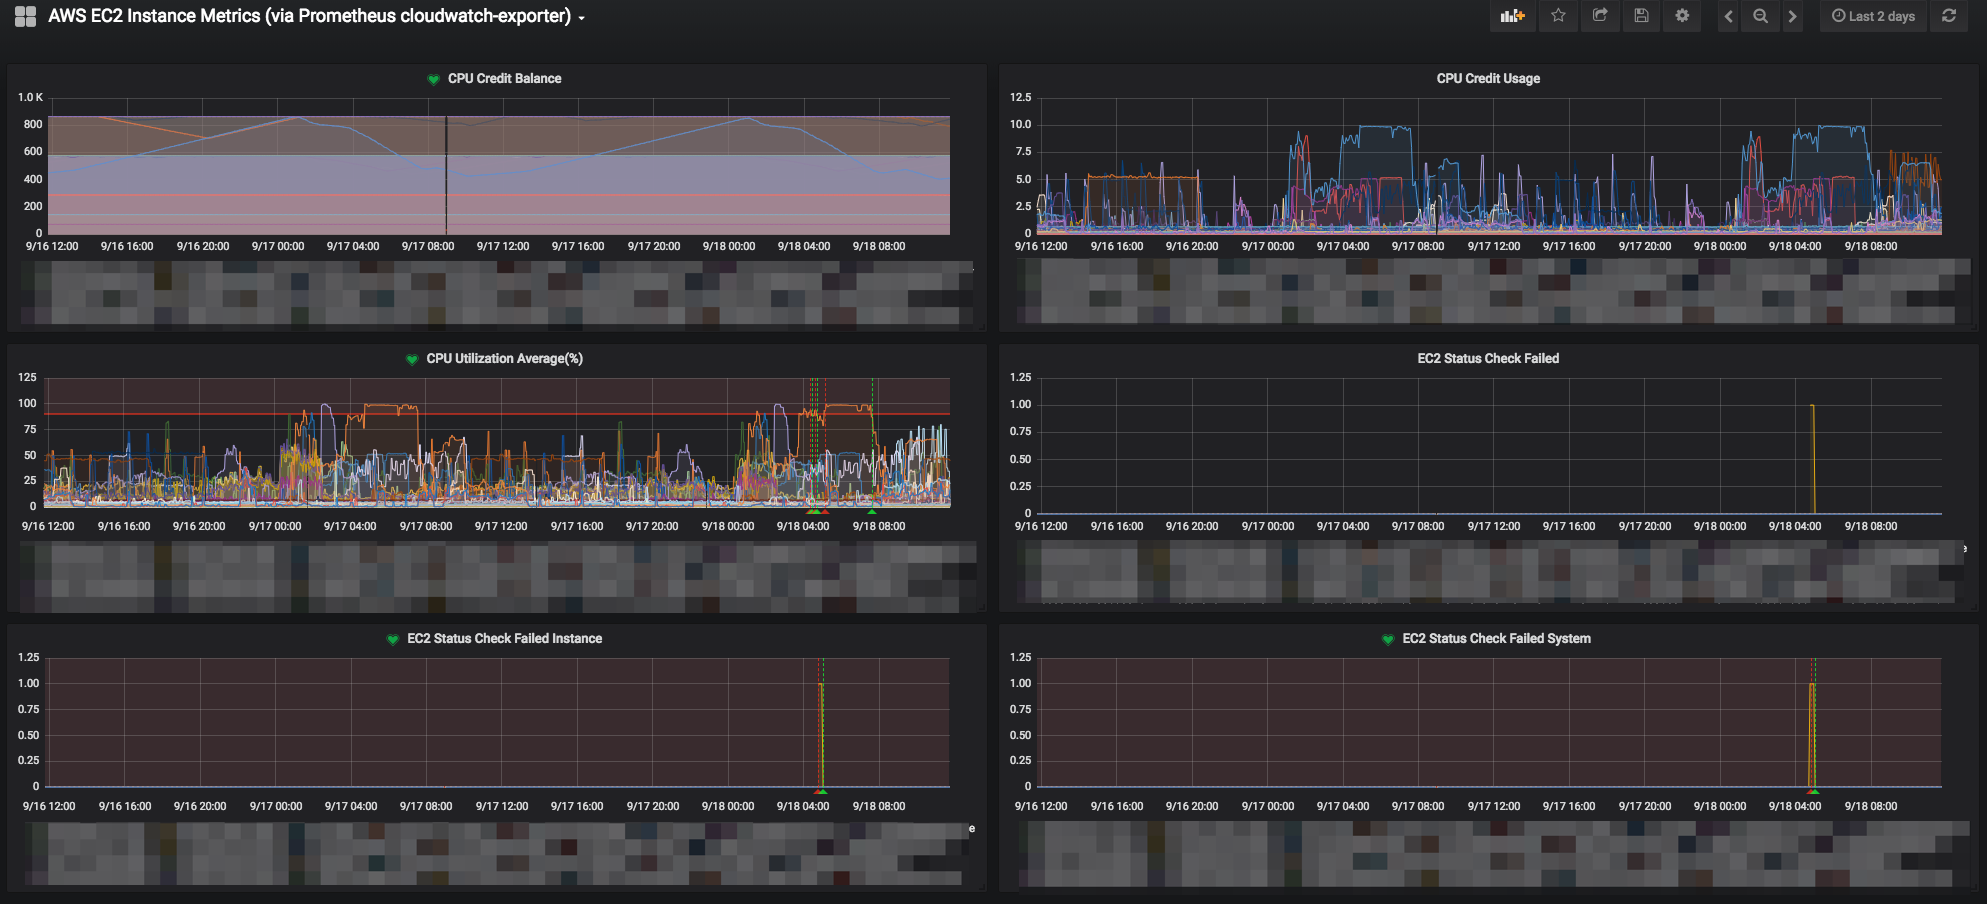Shift time range backward

point(1728,16)
